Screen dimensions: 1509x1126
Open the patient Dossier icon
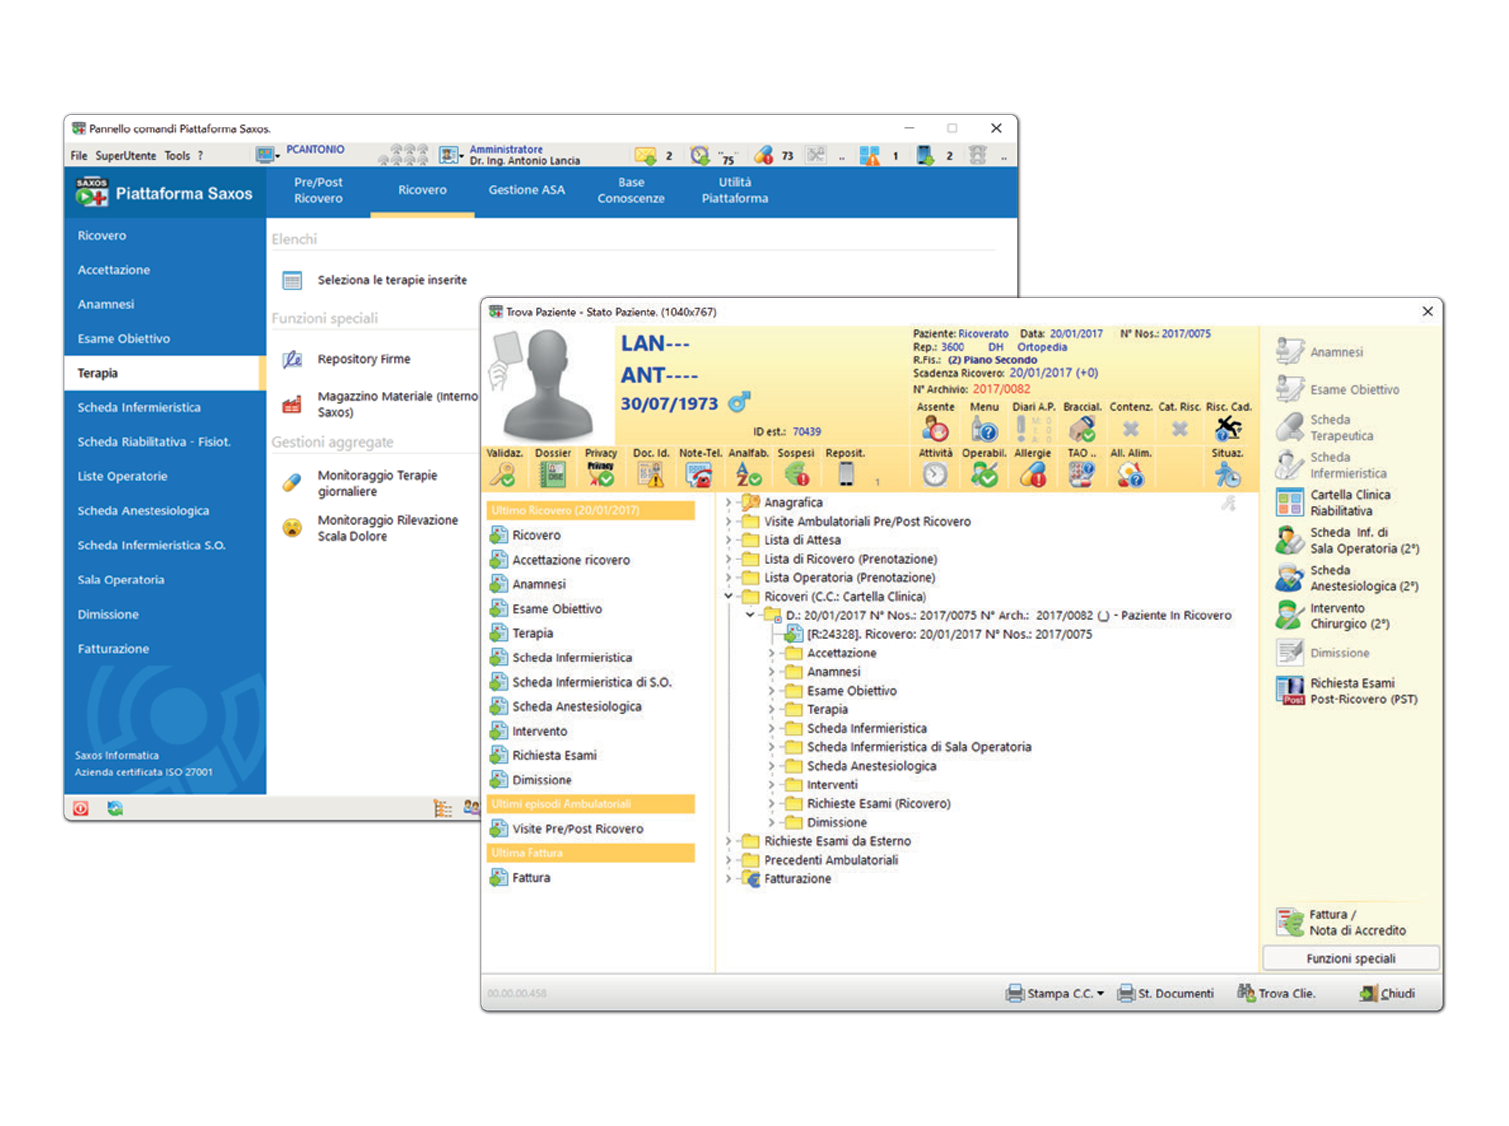click(552, 475)
